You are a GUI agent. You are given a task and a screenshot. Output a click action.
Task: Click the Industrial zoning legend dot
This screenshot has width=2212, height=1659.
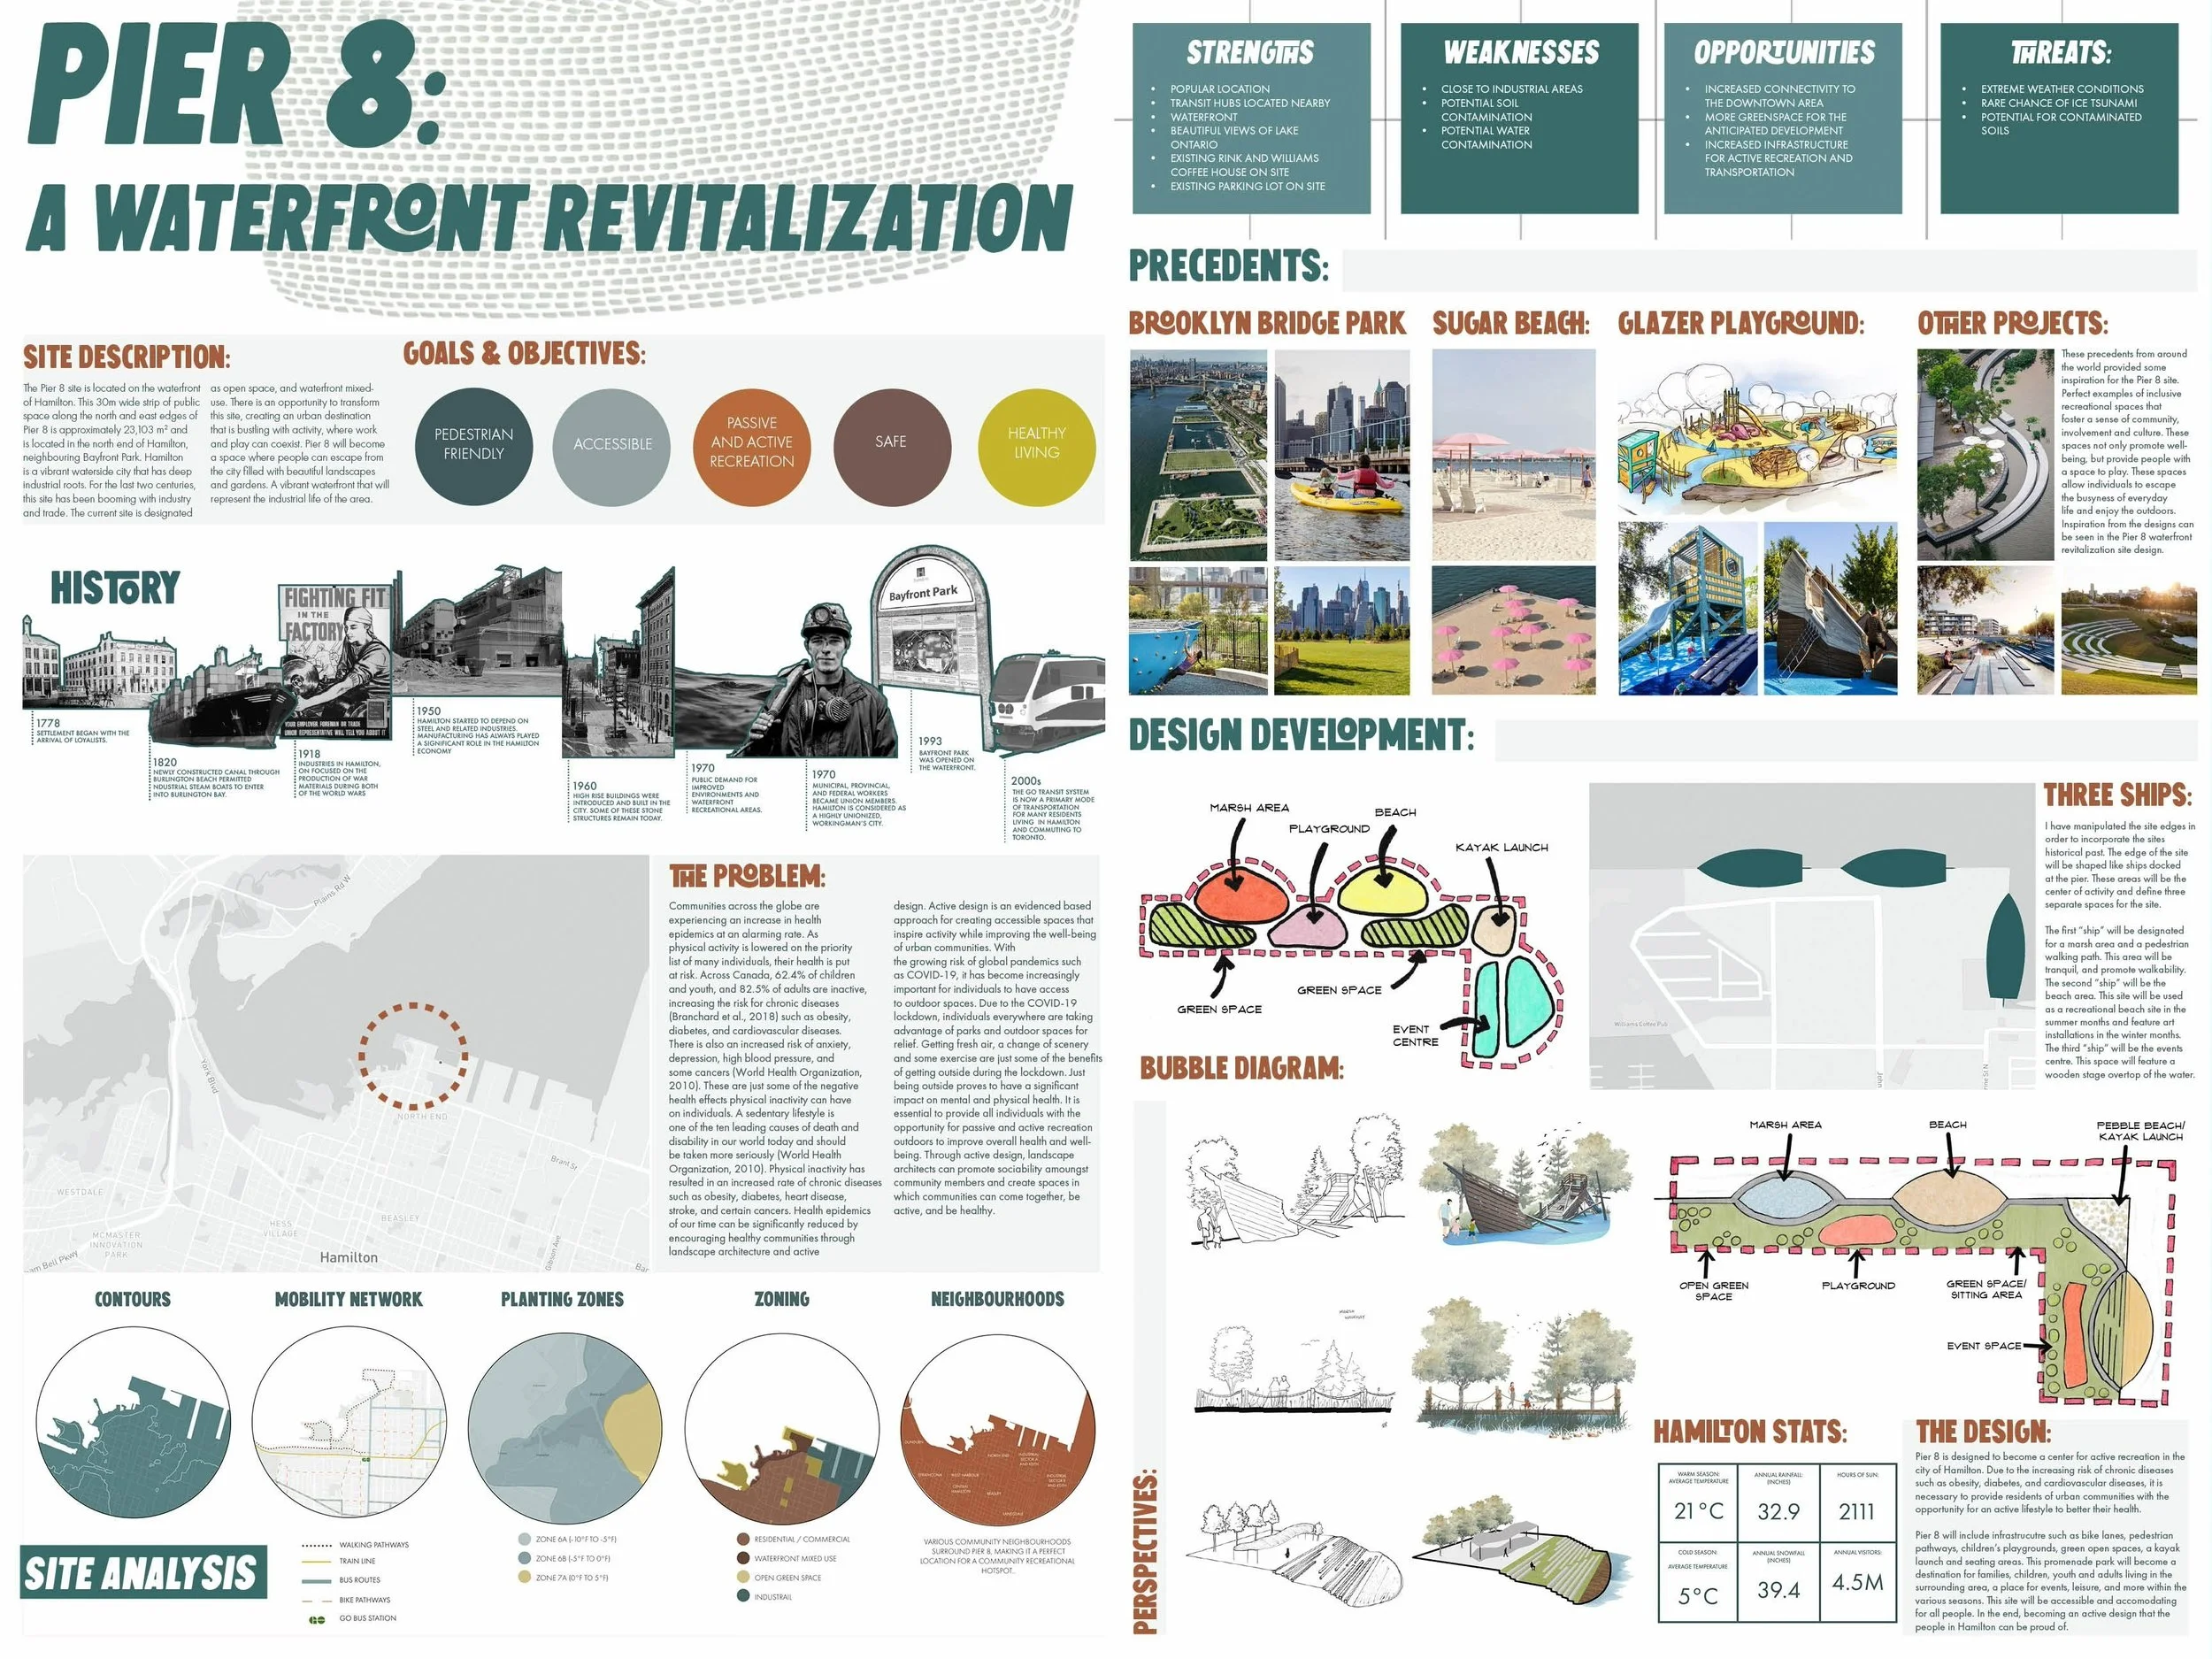pos(743,1596)
